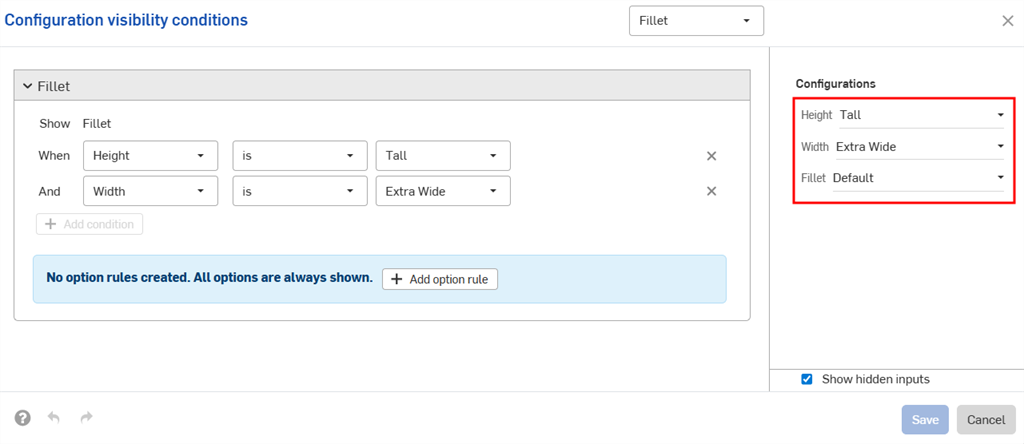Image resolution: width=1024 pixels, height=444 pixels.
Task: Click the Add option rule button
Action: [440, 279]
